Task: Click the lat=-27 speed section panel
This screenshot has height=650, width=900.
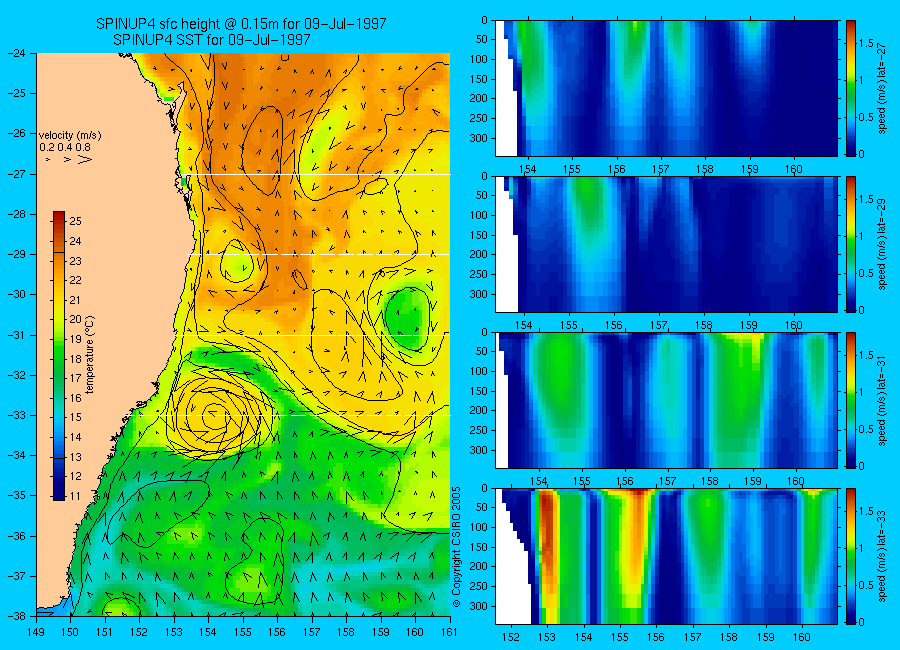Action: pyautogui.click(x=666, y=88)
